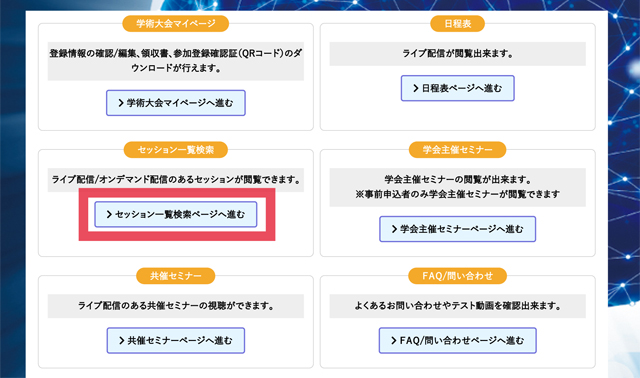
Task: Click the orange 学術大会マイページ heading badge
Action: pyautogui.click(x=176, y=24)
